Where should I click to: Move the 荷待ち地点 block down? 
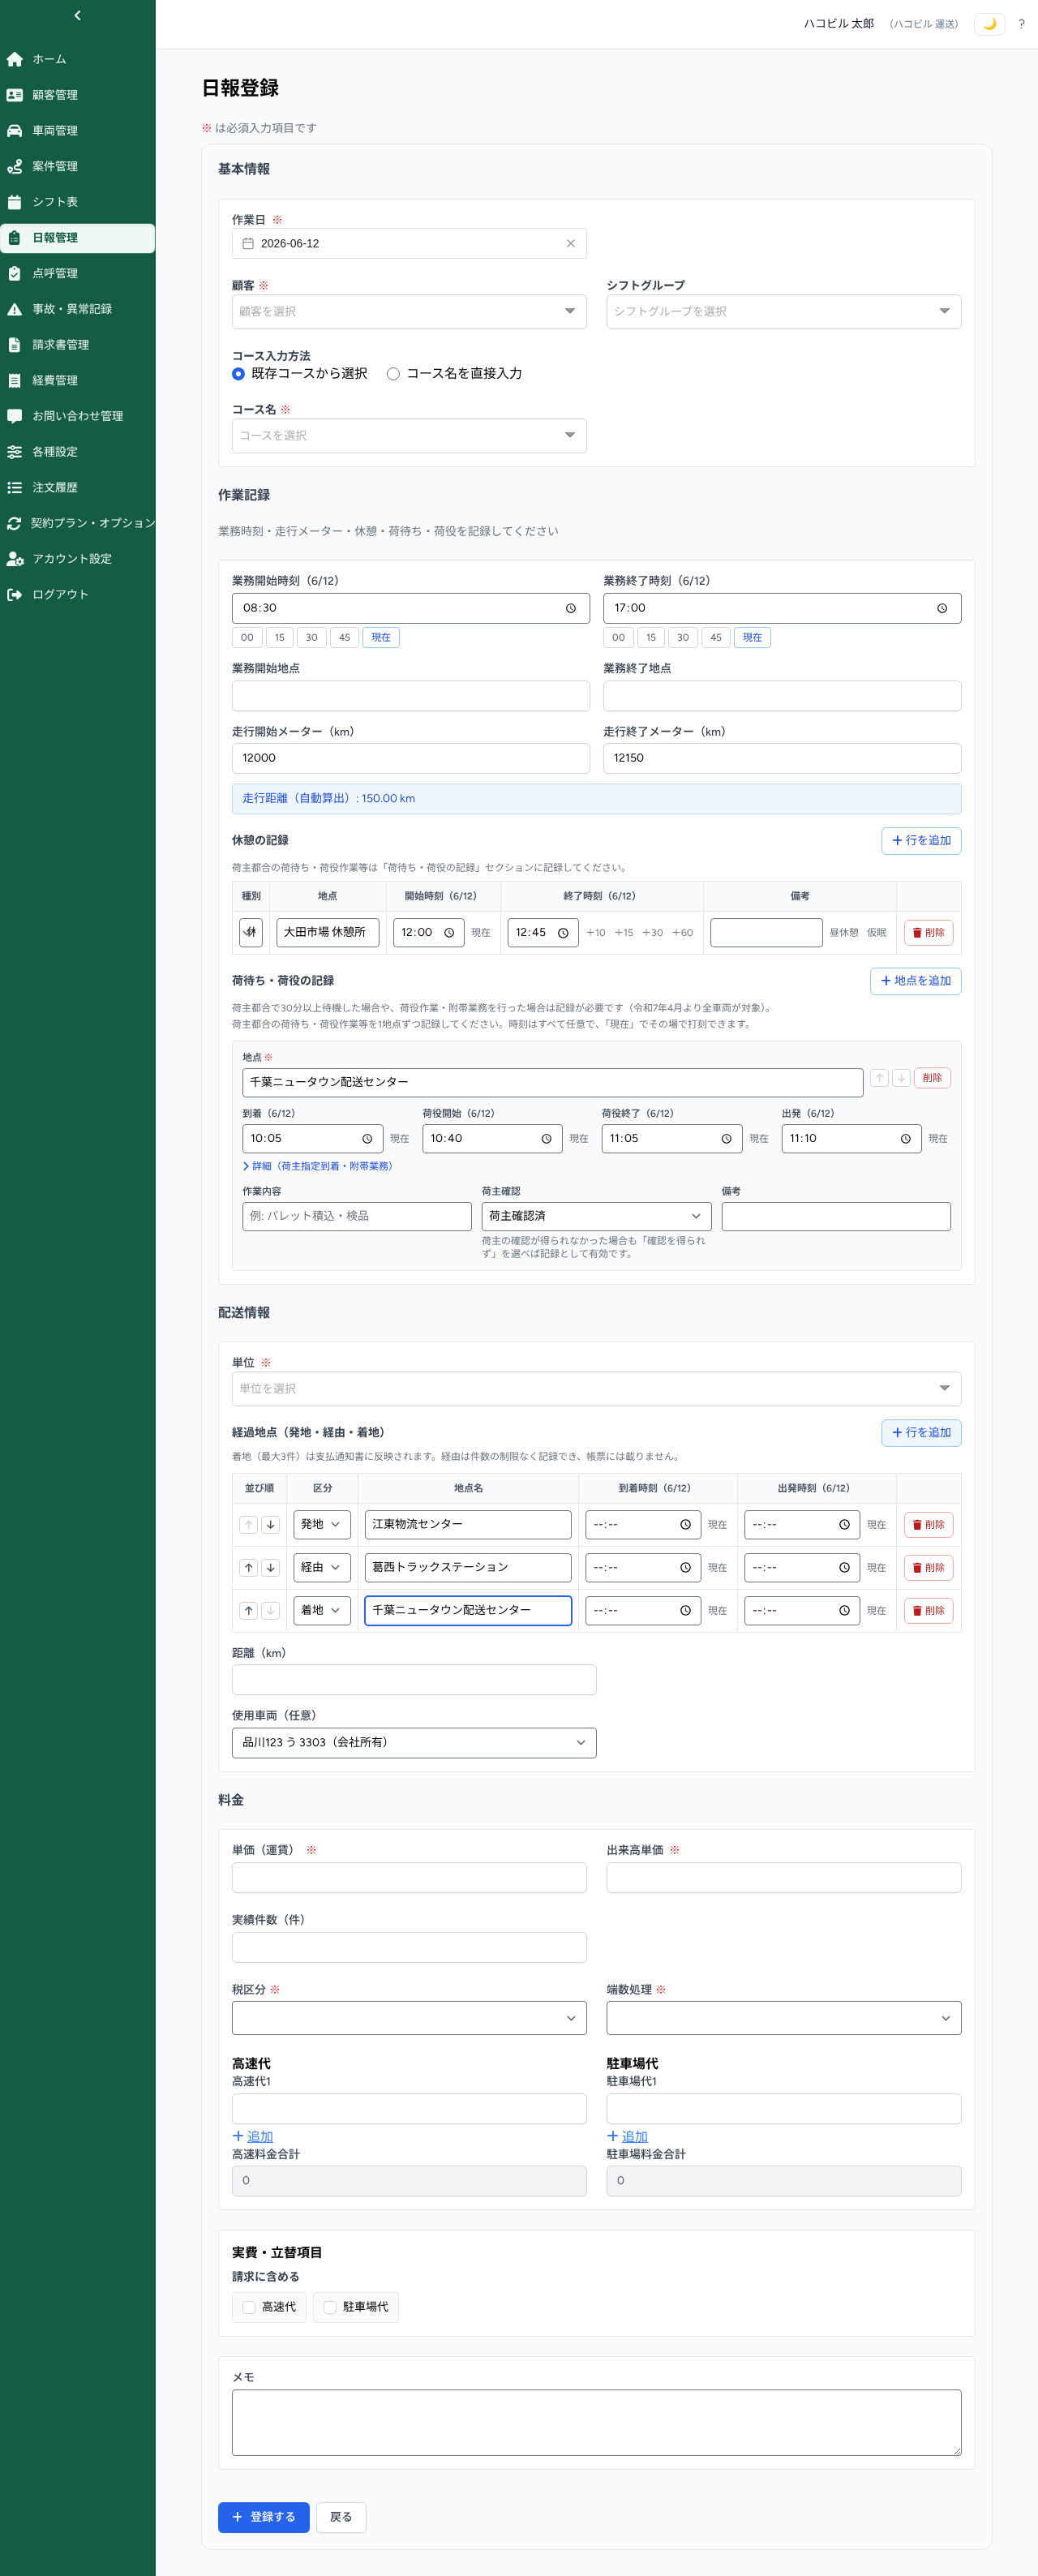tap(901, 1078)
